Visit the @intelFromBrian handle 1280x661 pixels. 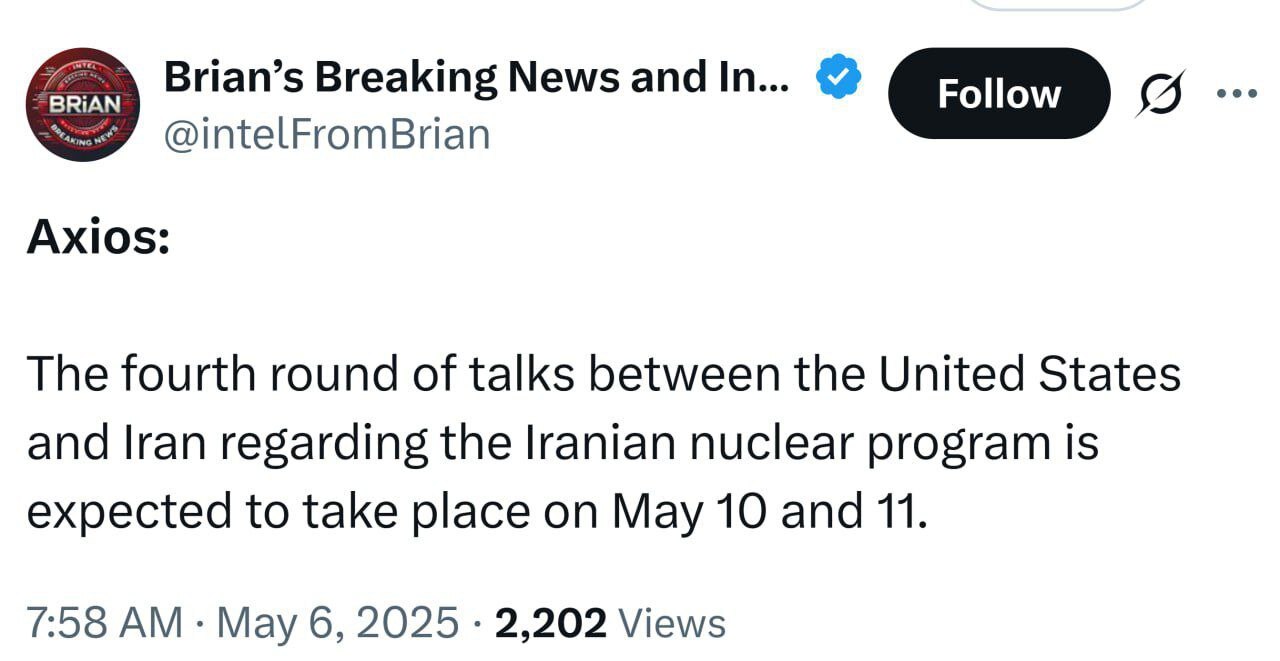point(326,133)
